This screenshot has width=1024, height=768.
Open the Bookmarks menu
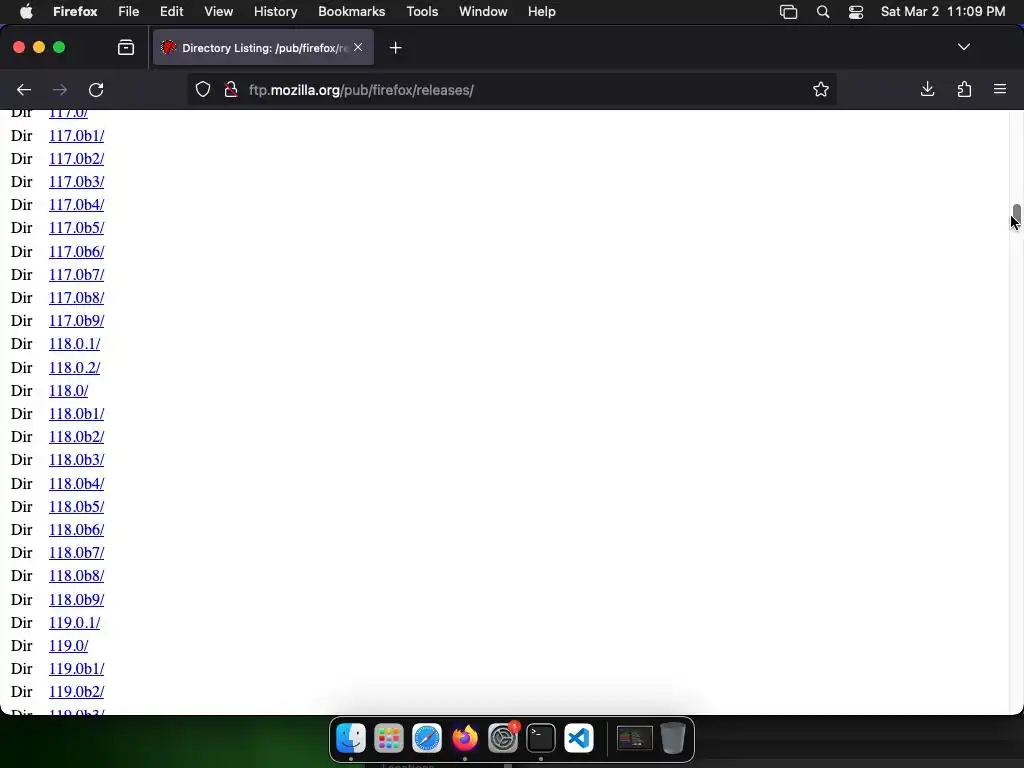(351, 11)
